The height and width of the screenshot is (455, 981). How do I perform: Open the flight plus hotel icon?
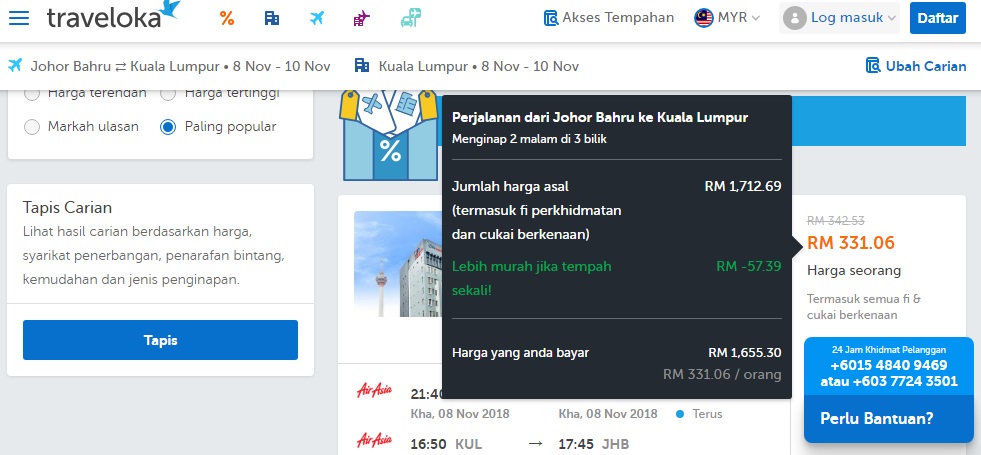(362, 19)
